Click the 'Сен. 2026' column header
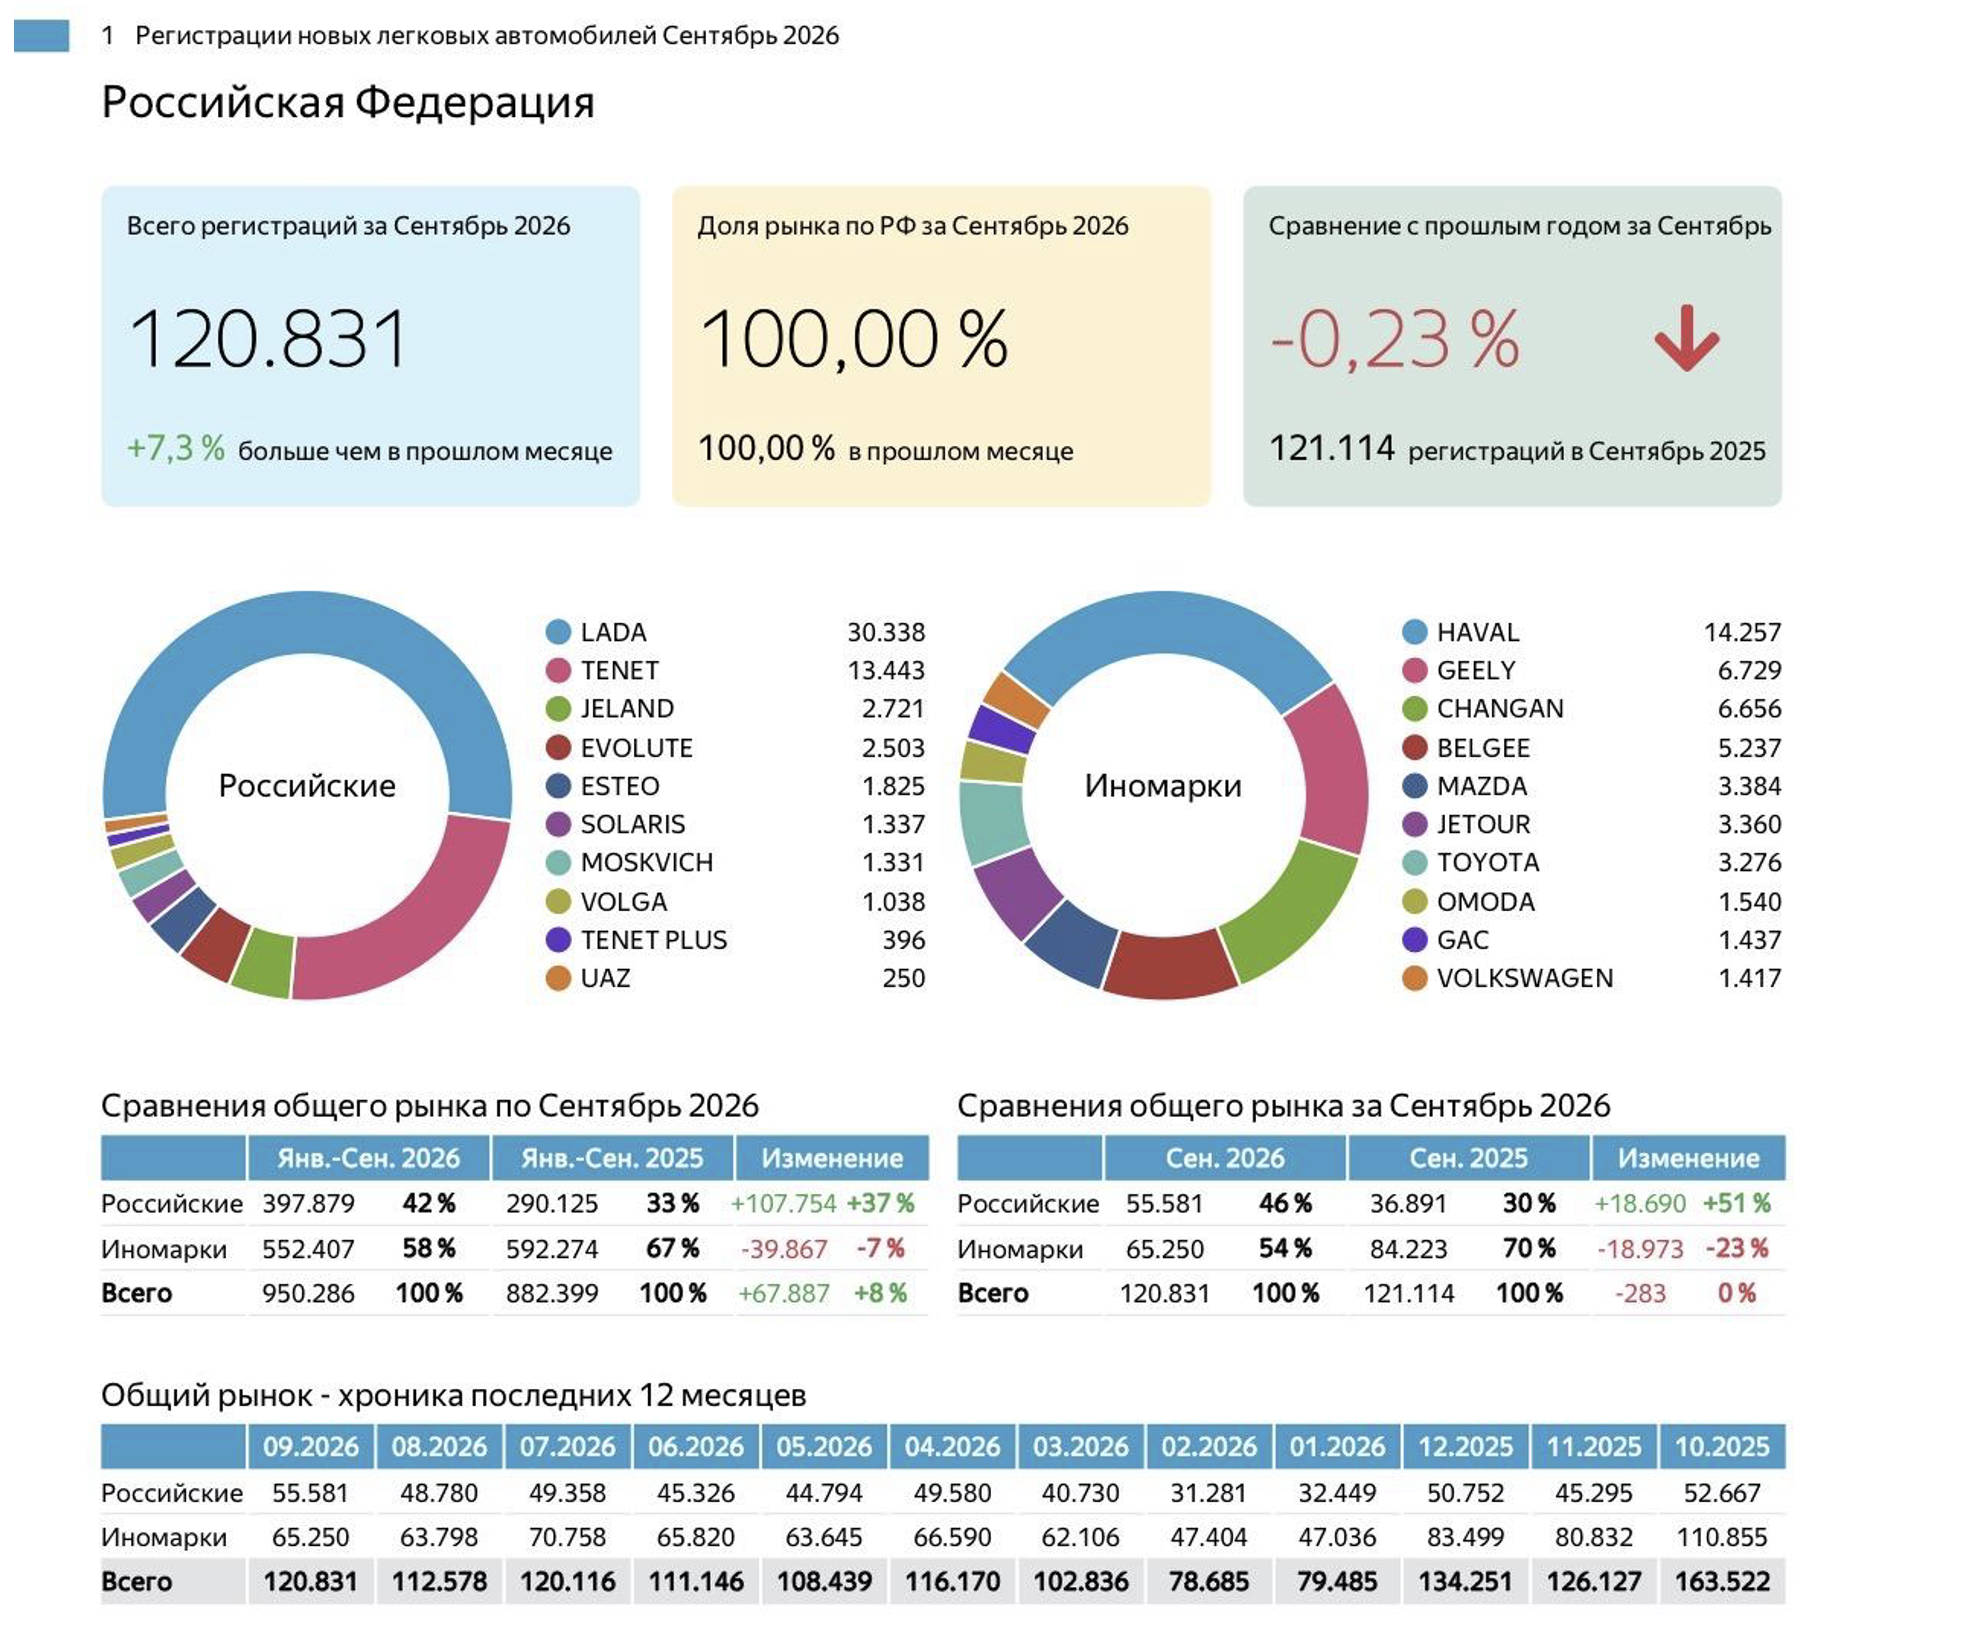 pos(1225,1158)
